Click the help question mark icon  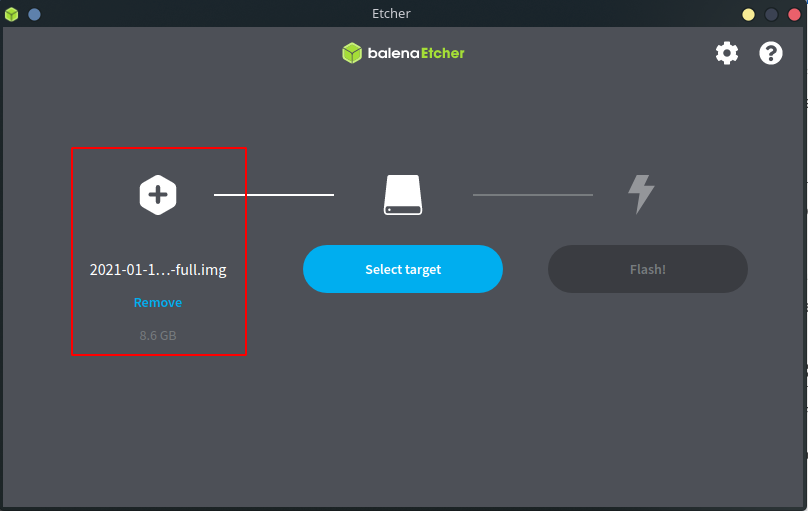771,53
